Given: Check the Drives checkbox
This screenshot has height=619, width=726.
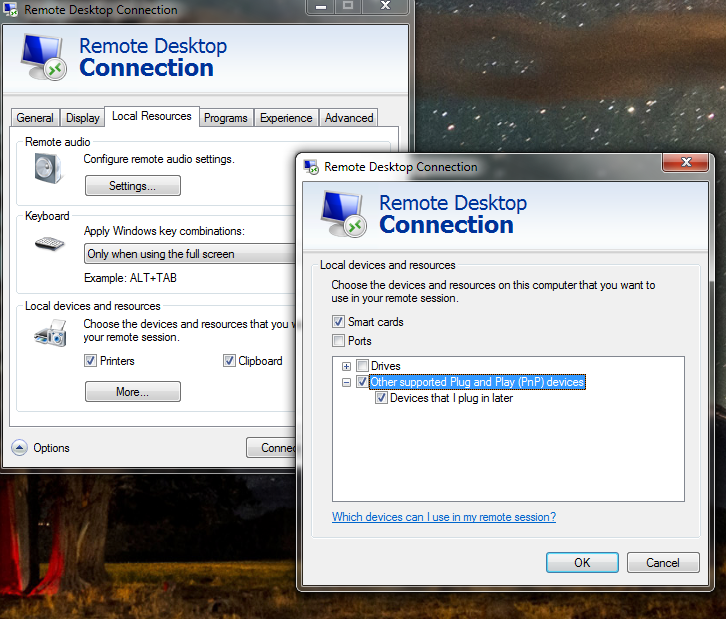Looking at the screenshot, I should [363, 366].
